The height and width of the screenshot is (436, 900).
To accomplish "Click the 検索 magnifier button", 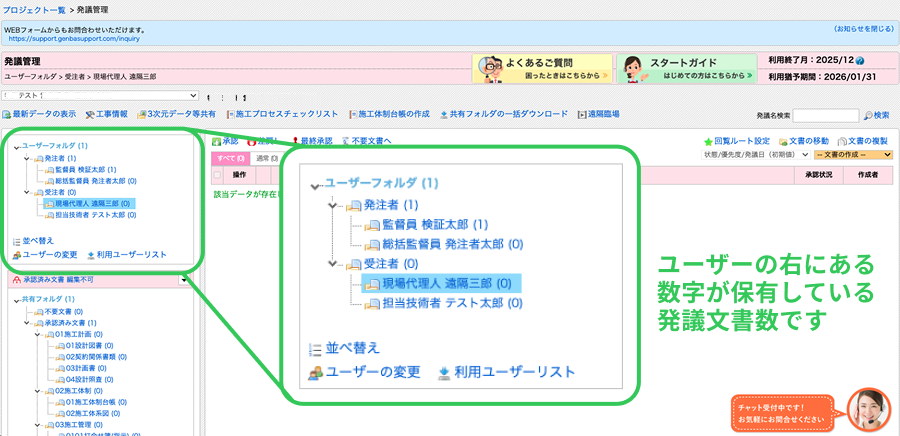I will (x=868, y=116).
